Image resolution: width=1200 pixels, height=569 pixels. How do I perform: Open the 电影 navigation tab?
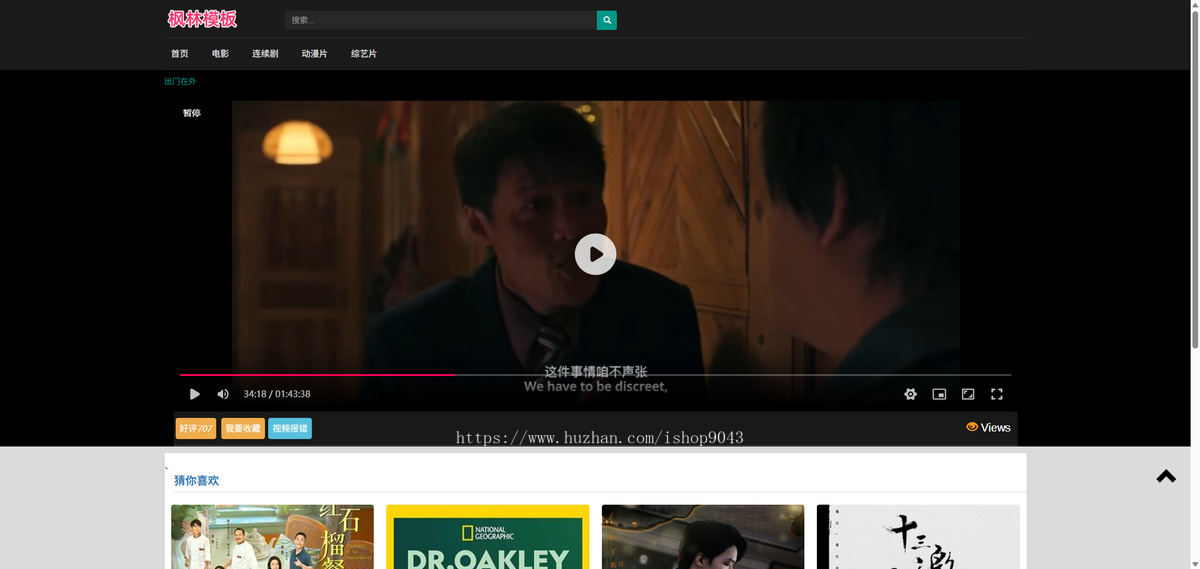(220, 54)
